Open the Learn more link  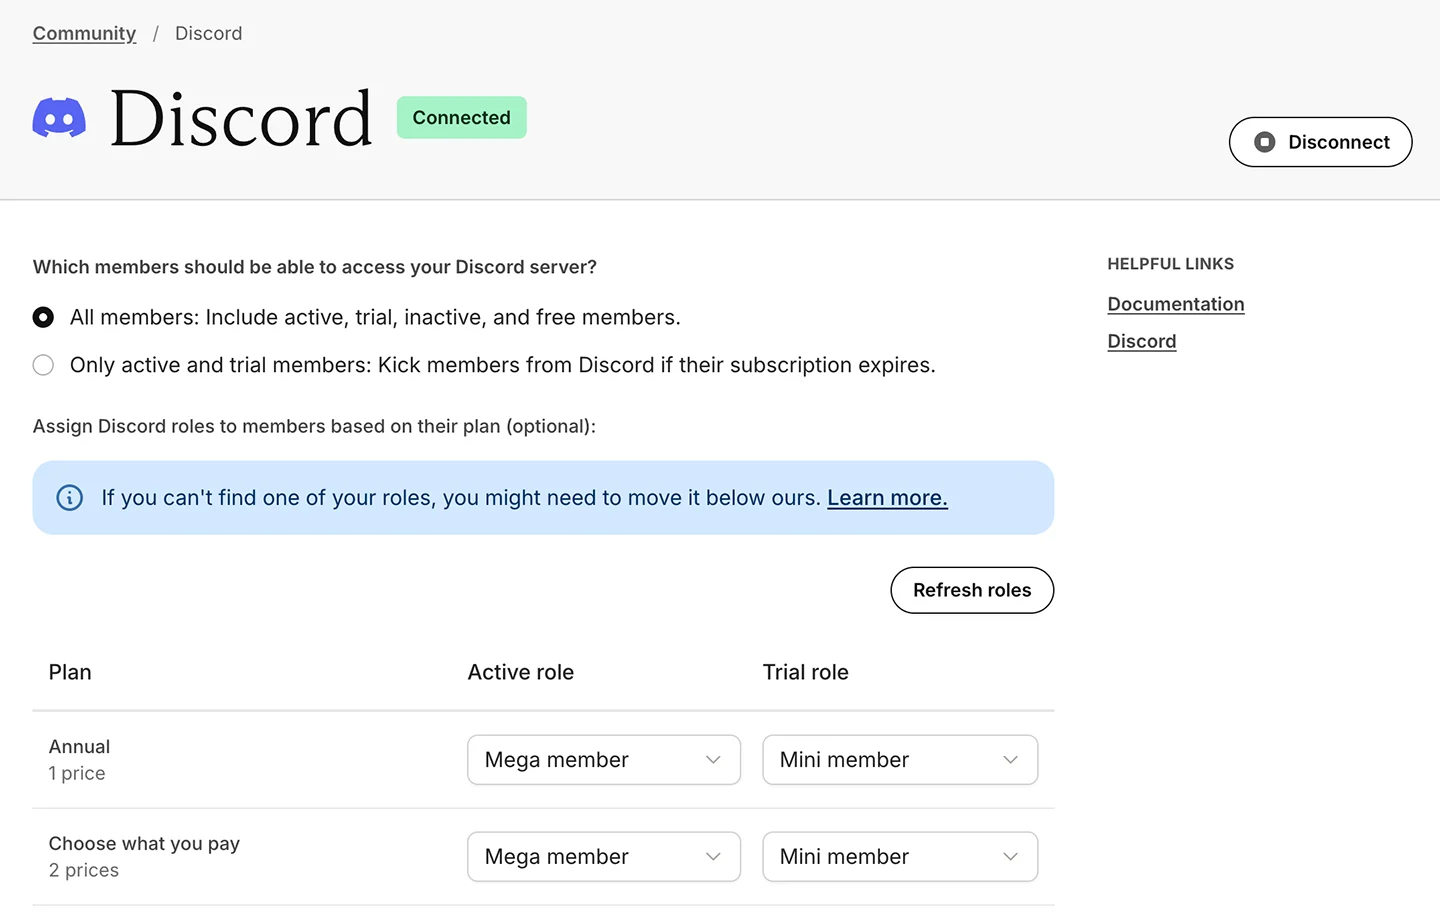[887, 498]
